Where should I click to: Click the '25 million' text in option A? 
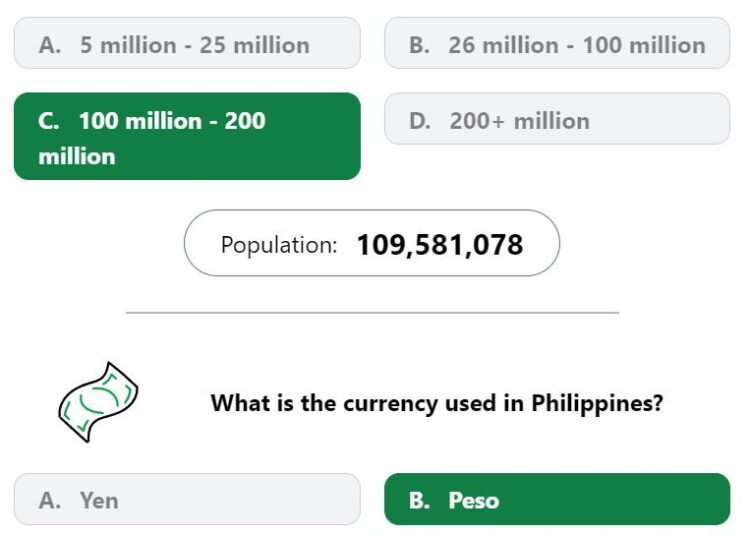[x=254, y=45]
